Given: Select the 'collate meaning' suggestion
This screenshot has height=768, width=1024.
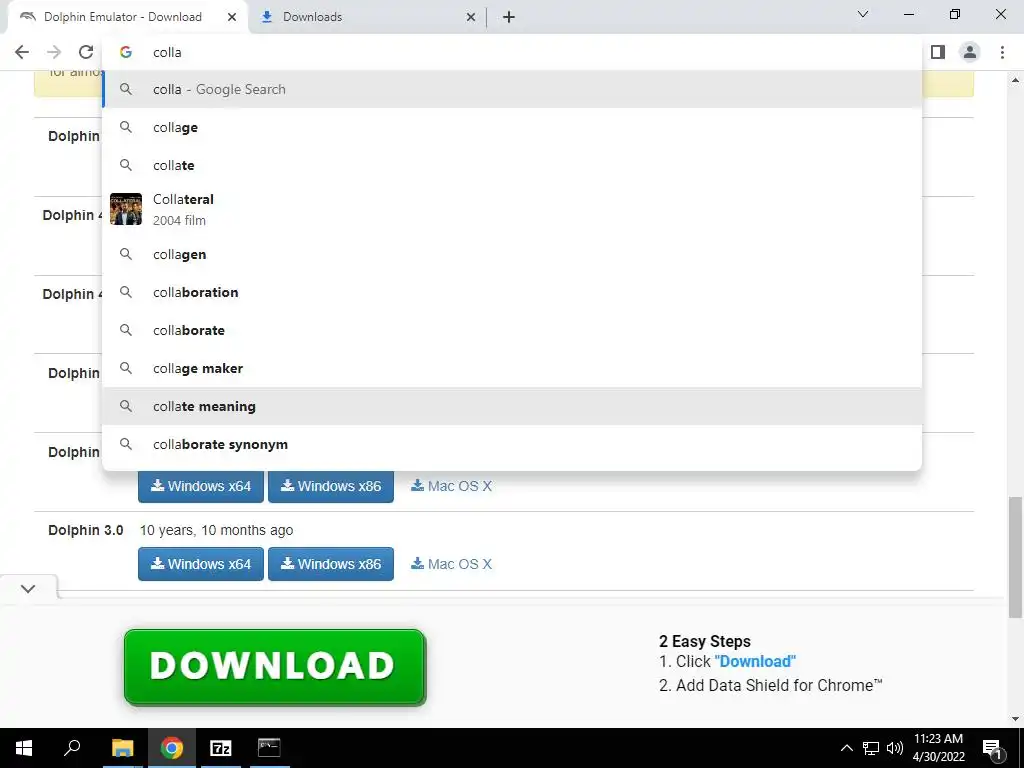Looking at the screenshot, I should [512, 406].
